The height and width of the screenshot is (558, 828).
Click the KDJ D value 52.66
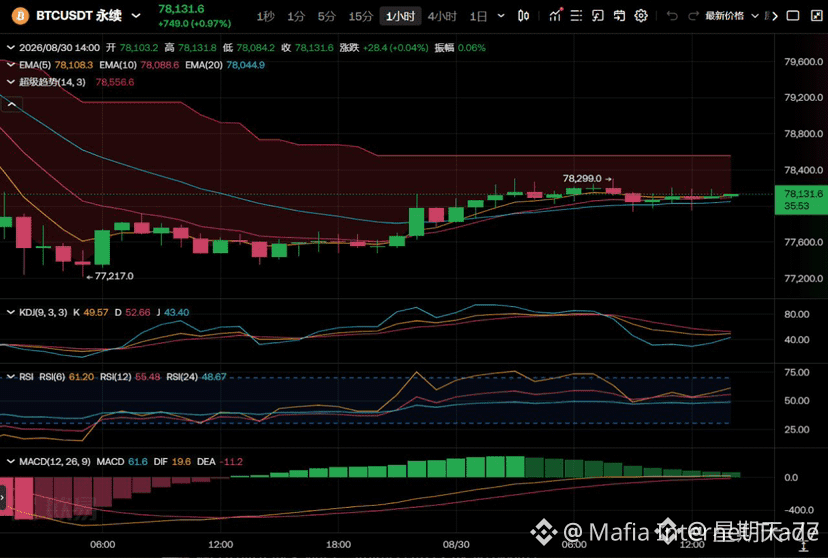[x=138, y=313]
